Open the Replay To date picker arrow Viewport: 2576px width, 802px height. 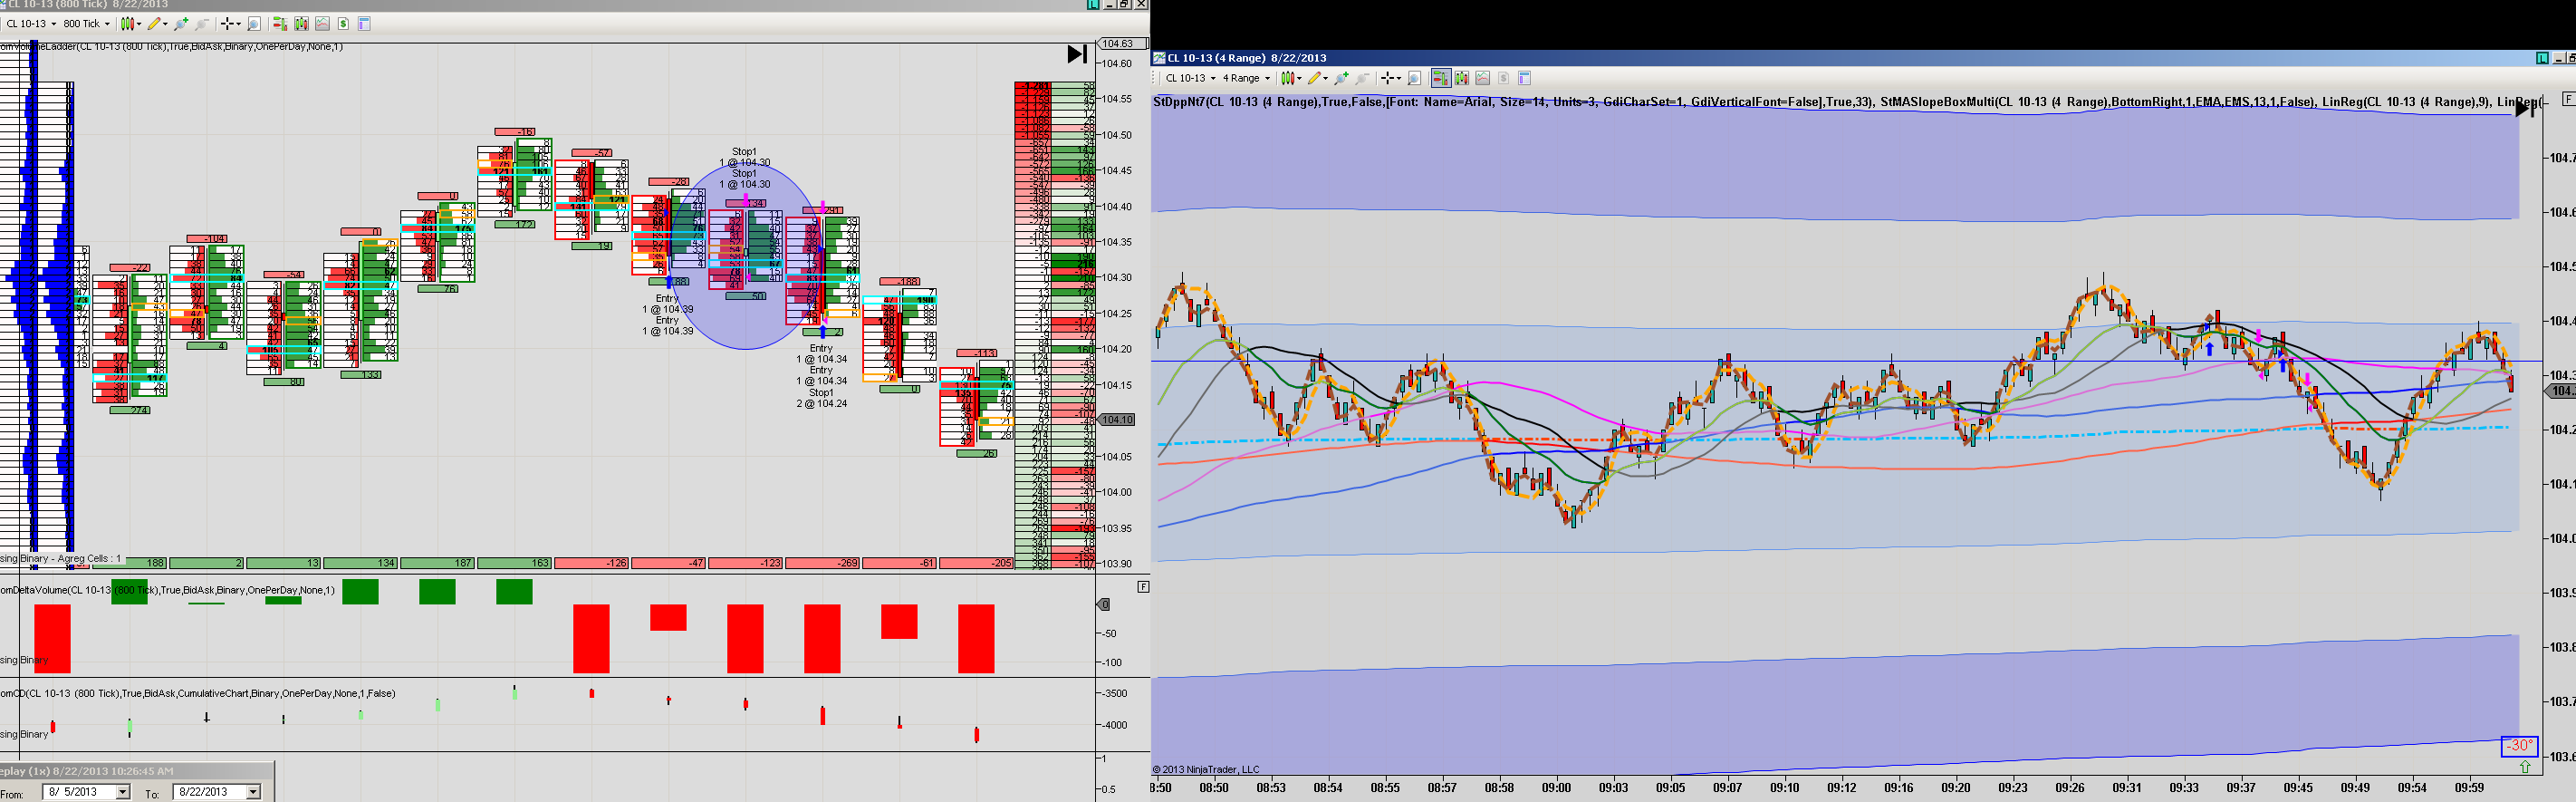253,792
